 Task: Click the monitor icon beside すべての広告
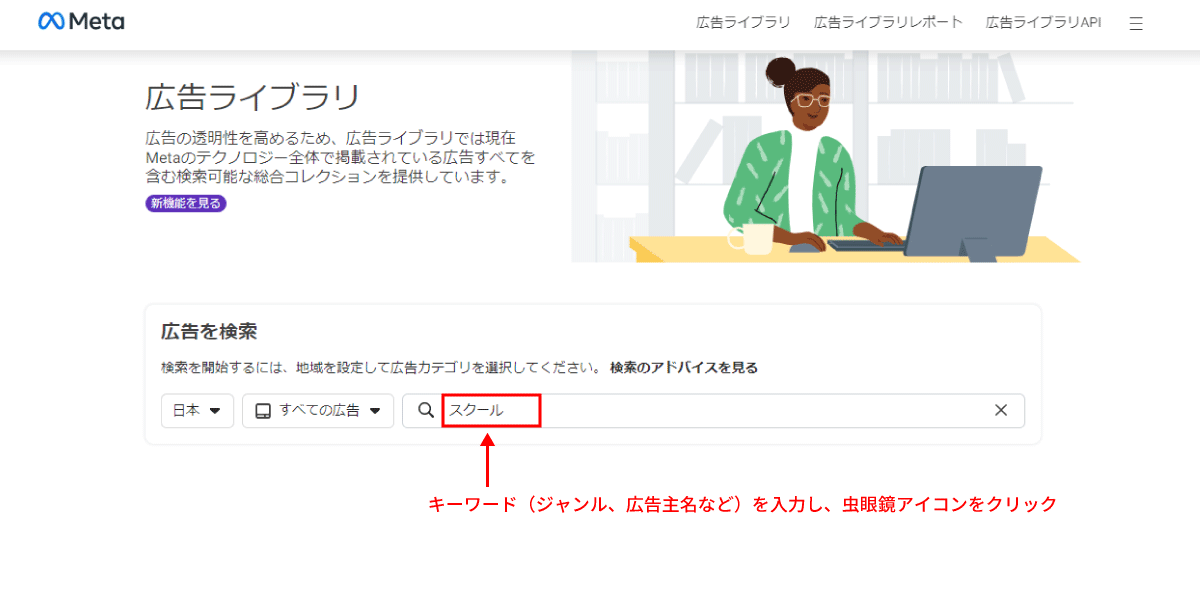point(263,410)
